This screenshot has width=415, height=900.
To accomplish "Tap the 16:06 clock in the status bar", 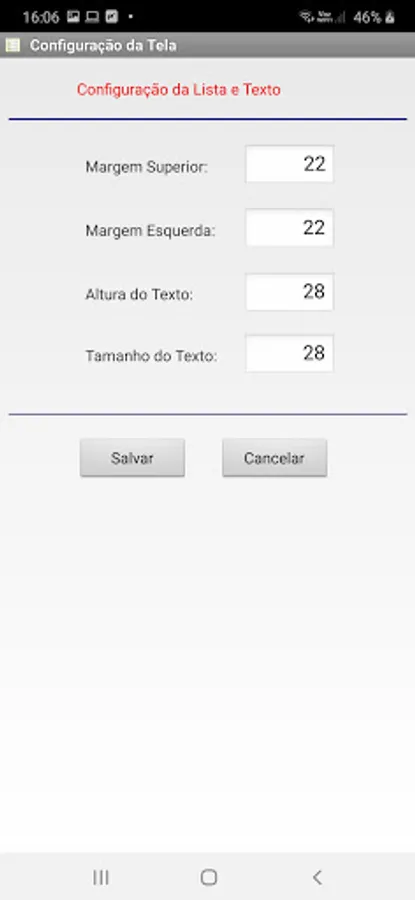I will point(41,17).
